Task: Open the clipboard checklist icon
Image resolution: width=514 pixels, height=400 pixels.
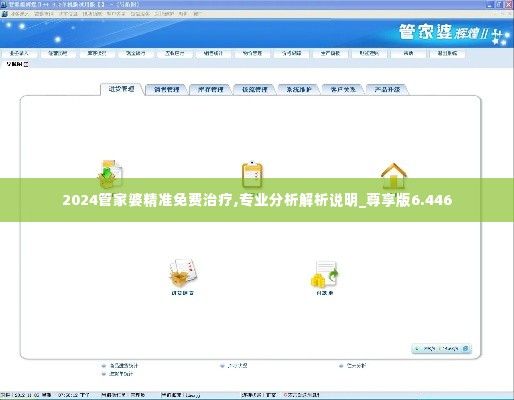Action: click(252, 174)
